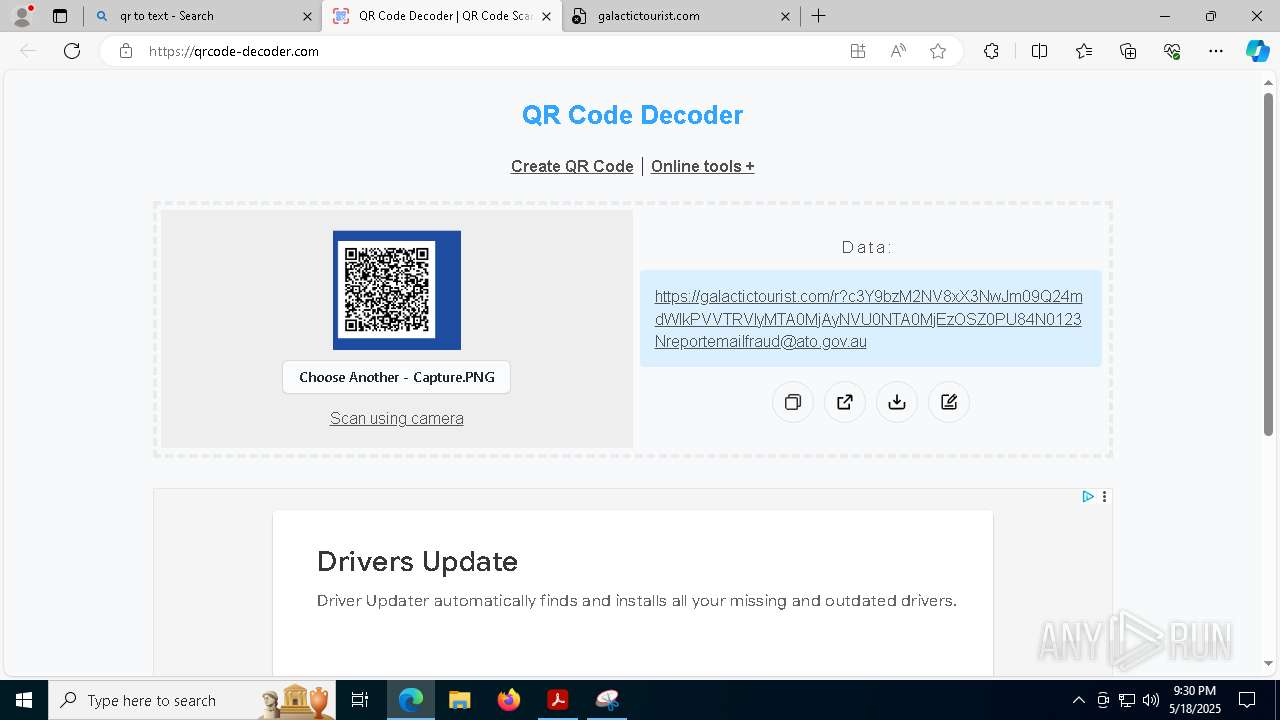Image resolution: width=1280 pixels, height=720 pixels.
Task: Close the 'qr to text - Search' tab
Action: click(x=307, y=16)
